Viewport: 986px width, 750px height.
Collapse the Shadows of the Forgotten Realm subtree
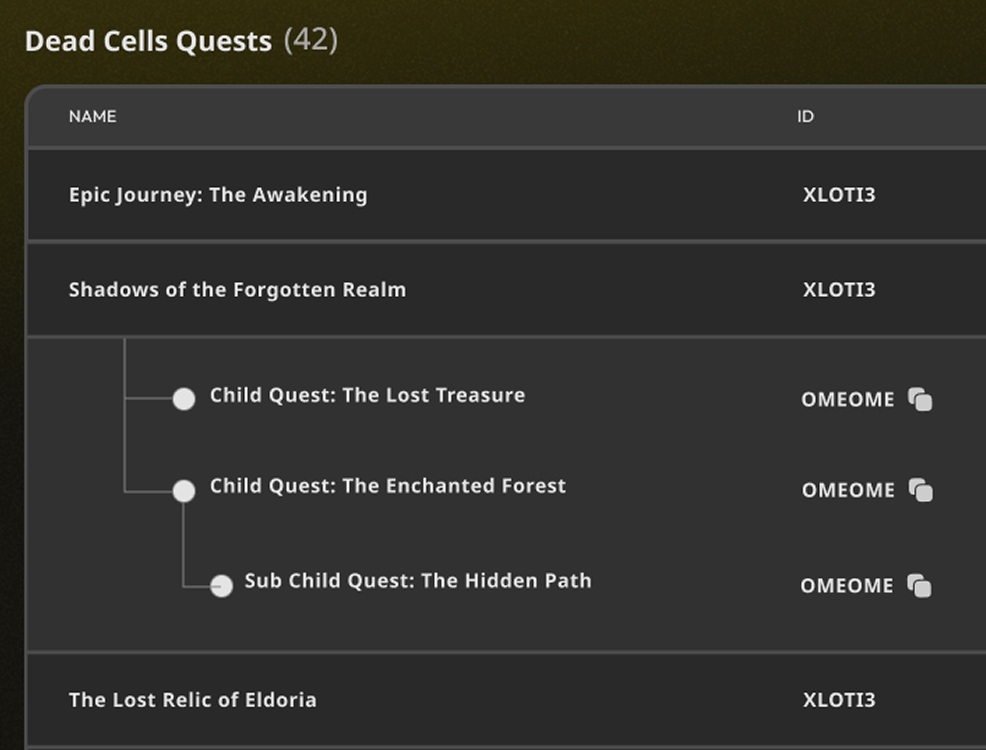(x=237, y=289)
